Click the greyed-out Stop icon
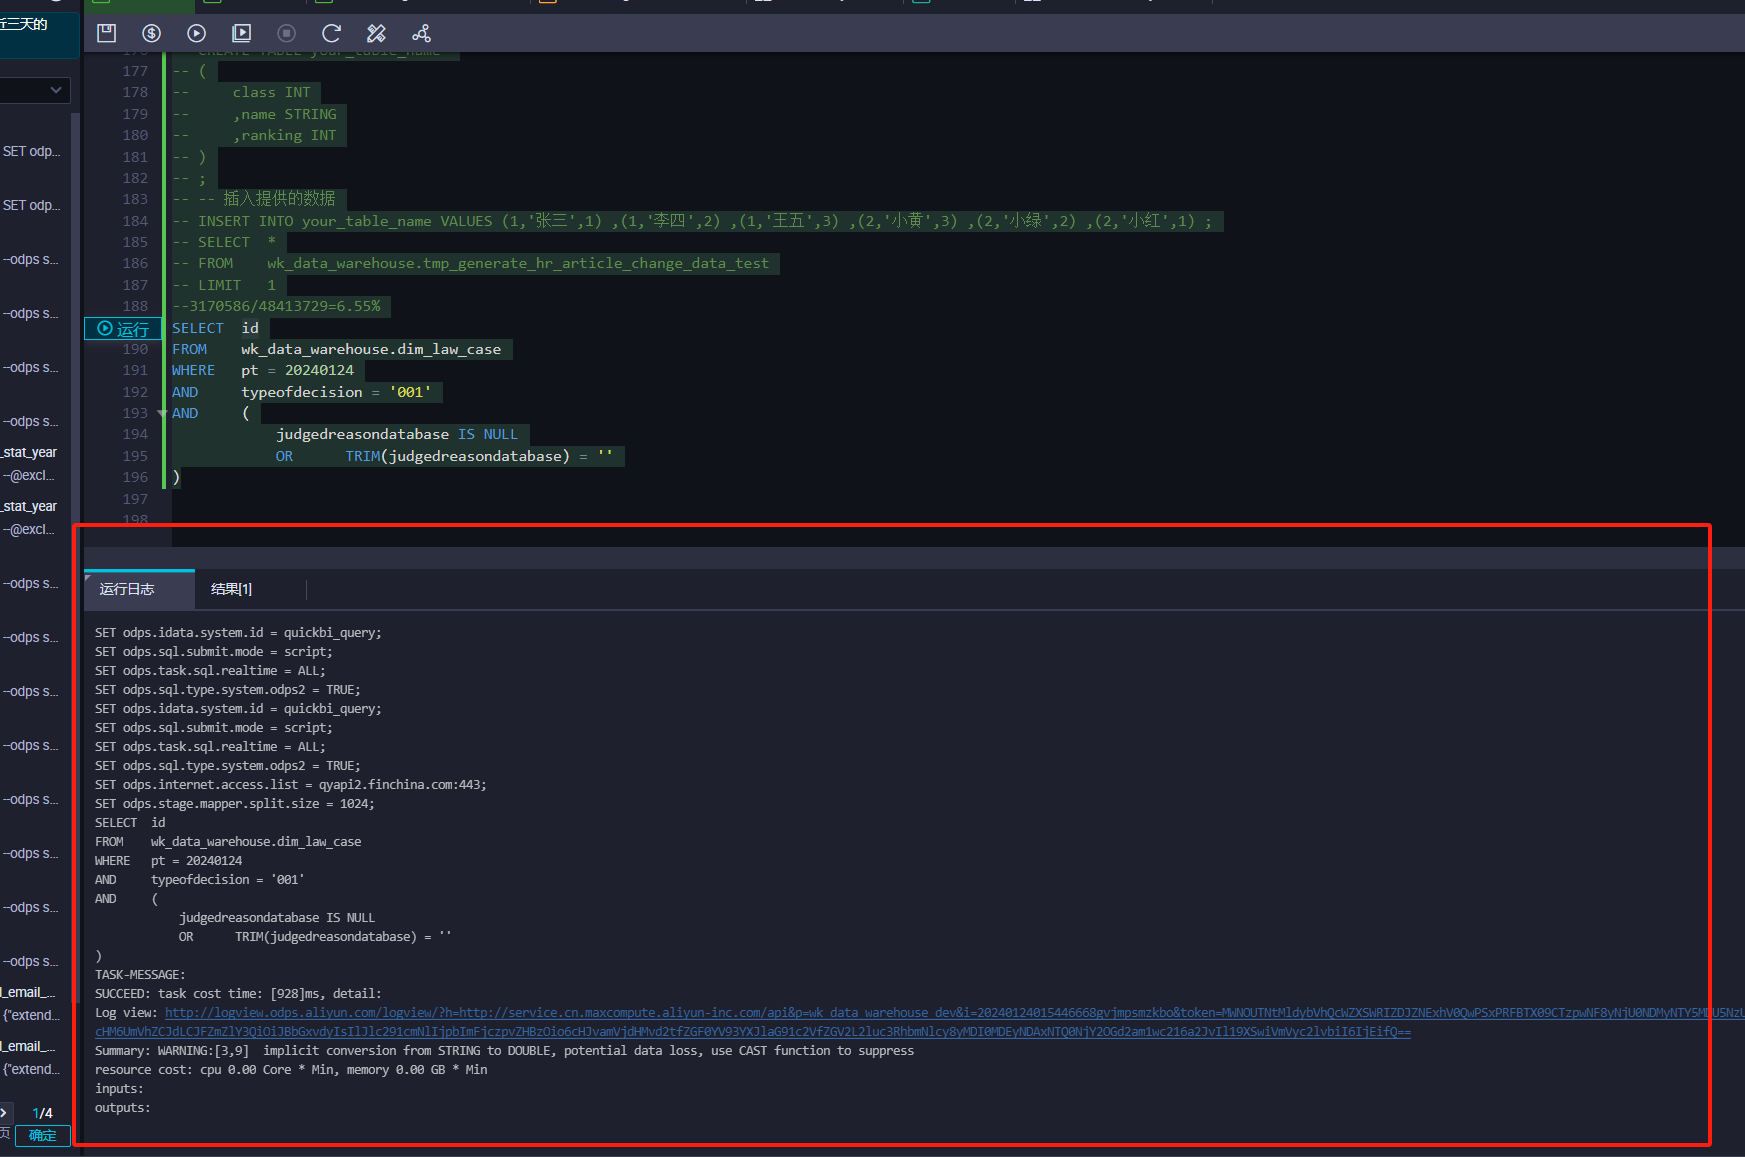Screen dimensions: 1745x1157 pyautogui.click(x=286, y=33)
